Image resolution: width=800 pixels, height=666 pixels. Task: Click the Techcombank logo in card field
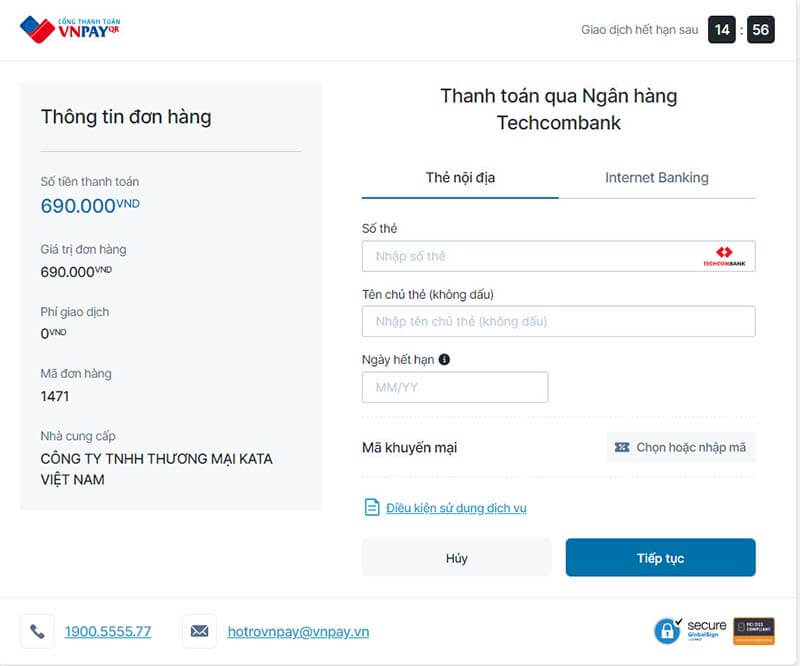[724, 257]
